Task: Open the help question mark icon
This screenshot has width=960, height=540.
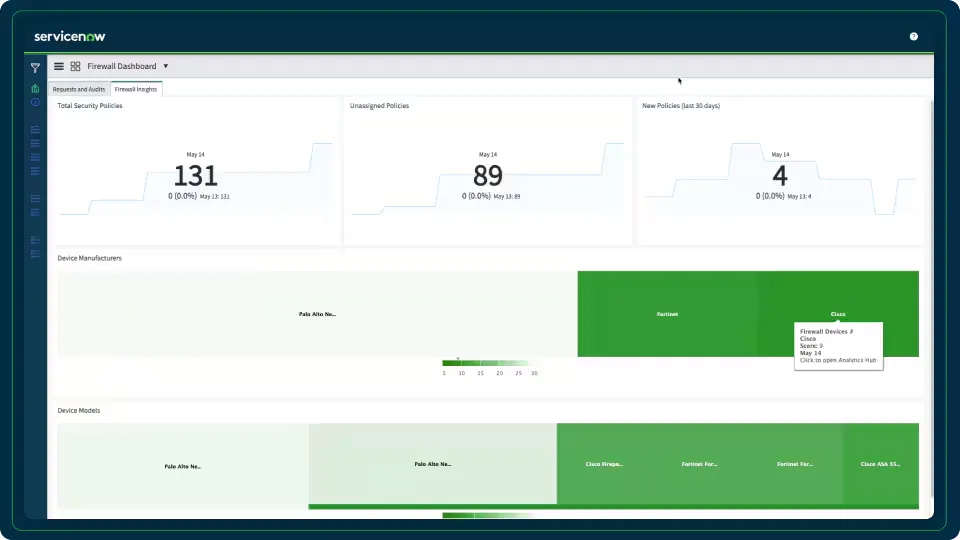Action: click(x=913, y=37)
